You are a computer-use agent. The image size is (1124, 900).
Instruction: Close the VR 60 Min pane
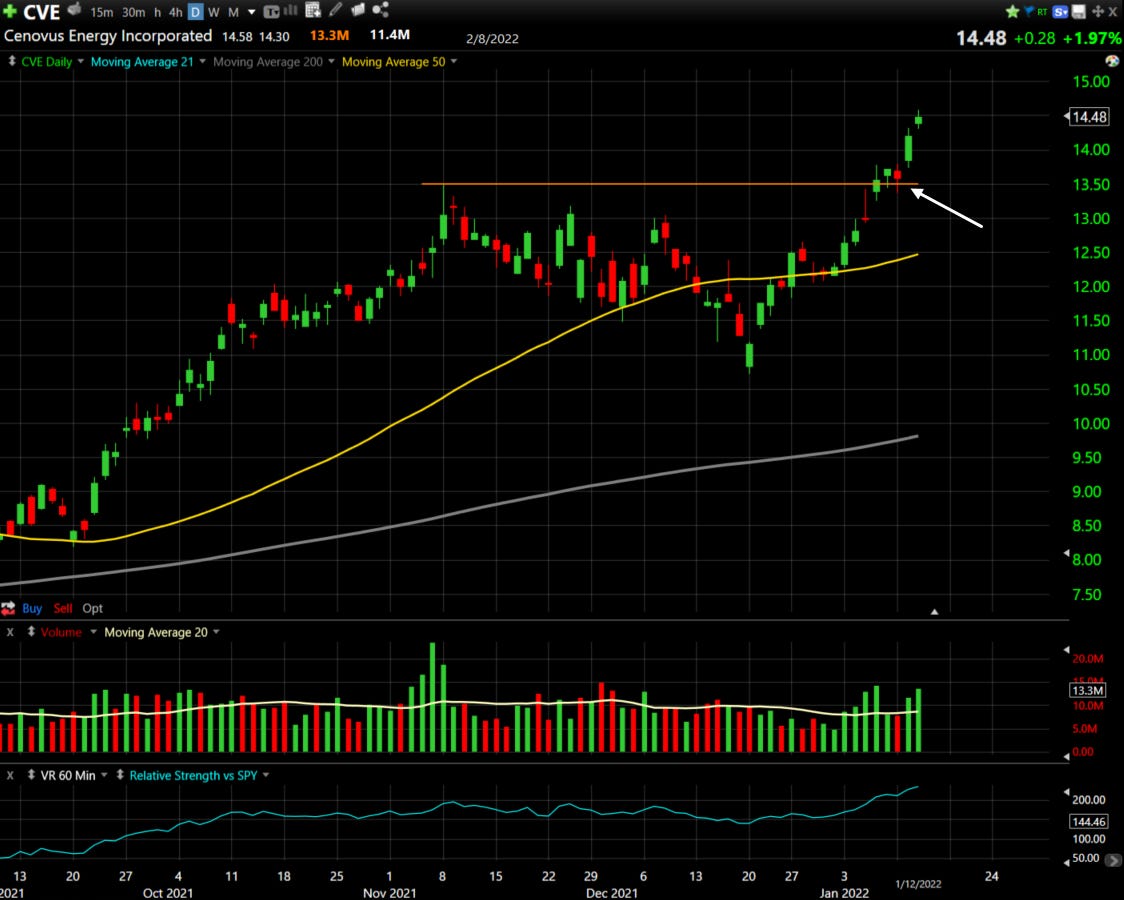coord(10,775)
